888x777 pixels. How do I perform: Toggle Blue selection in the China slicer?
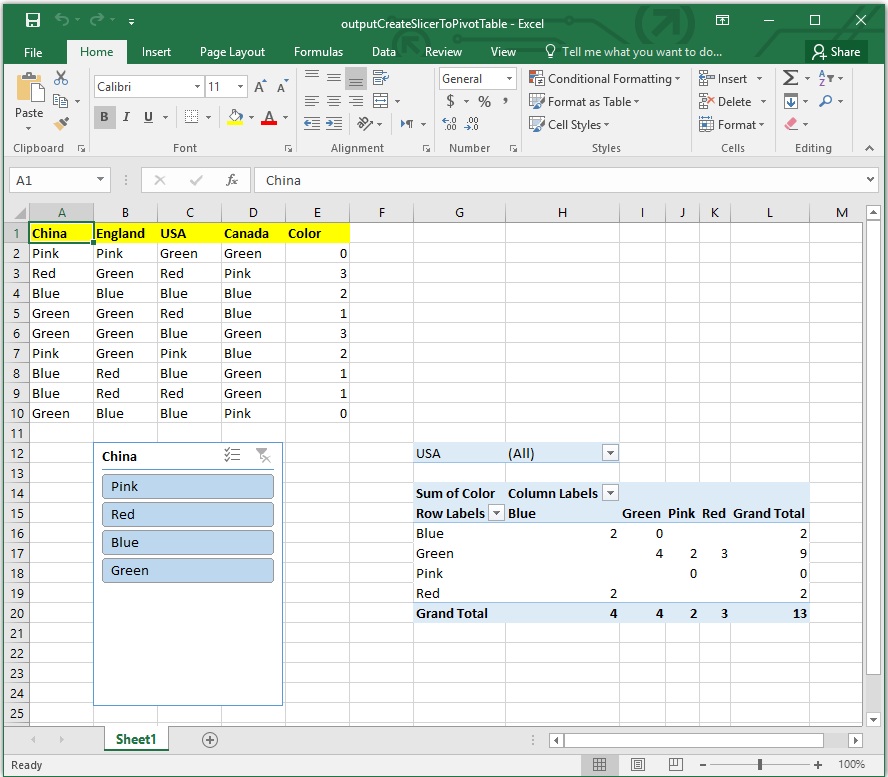click(188, 542)
